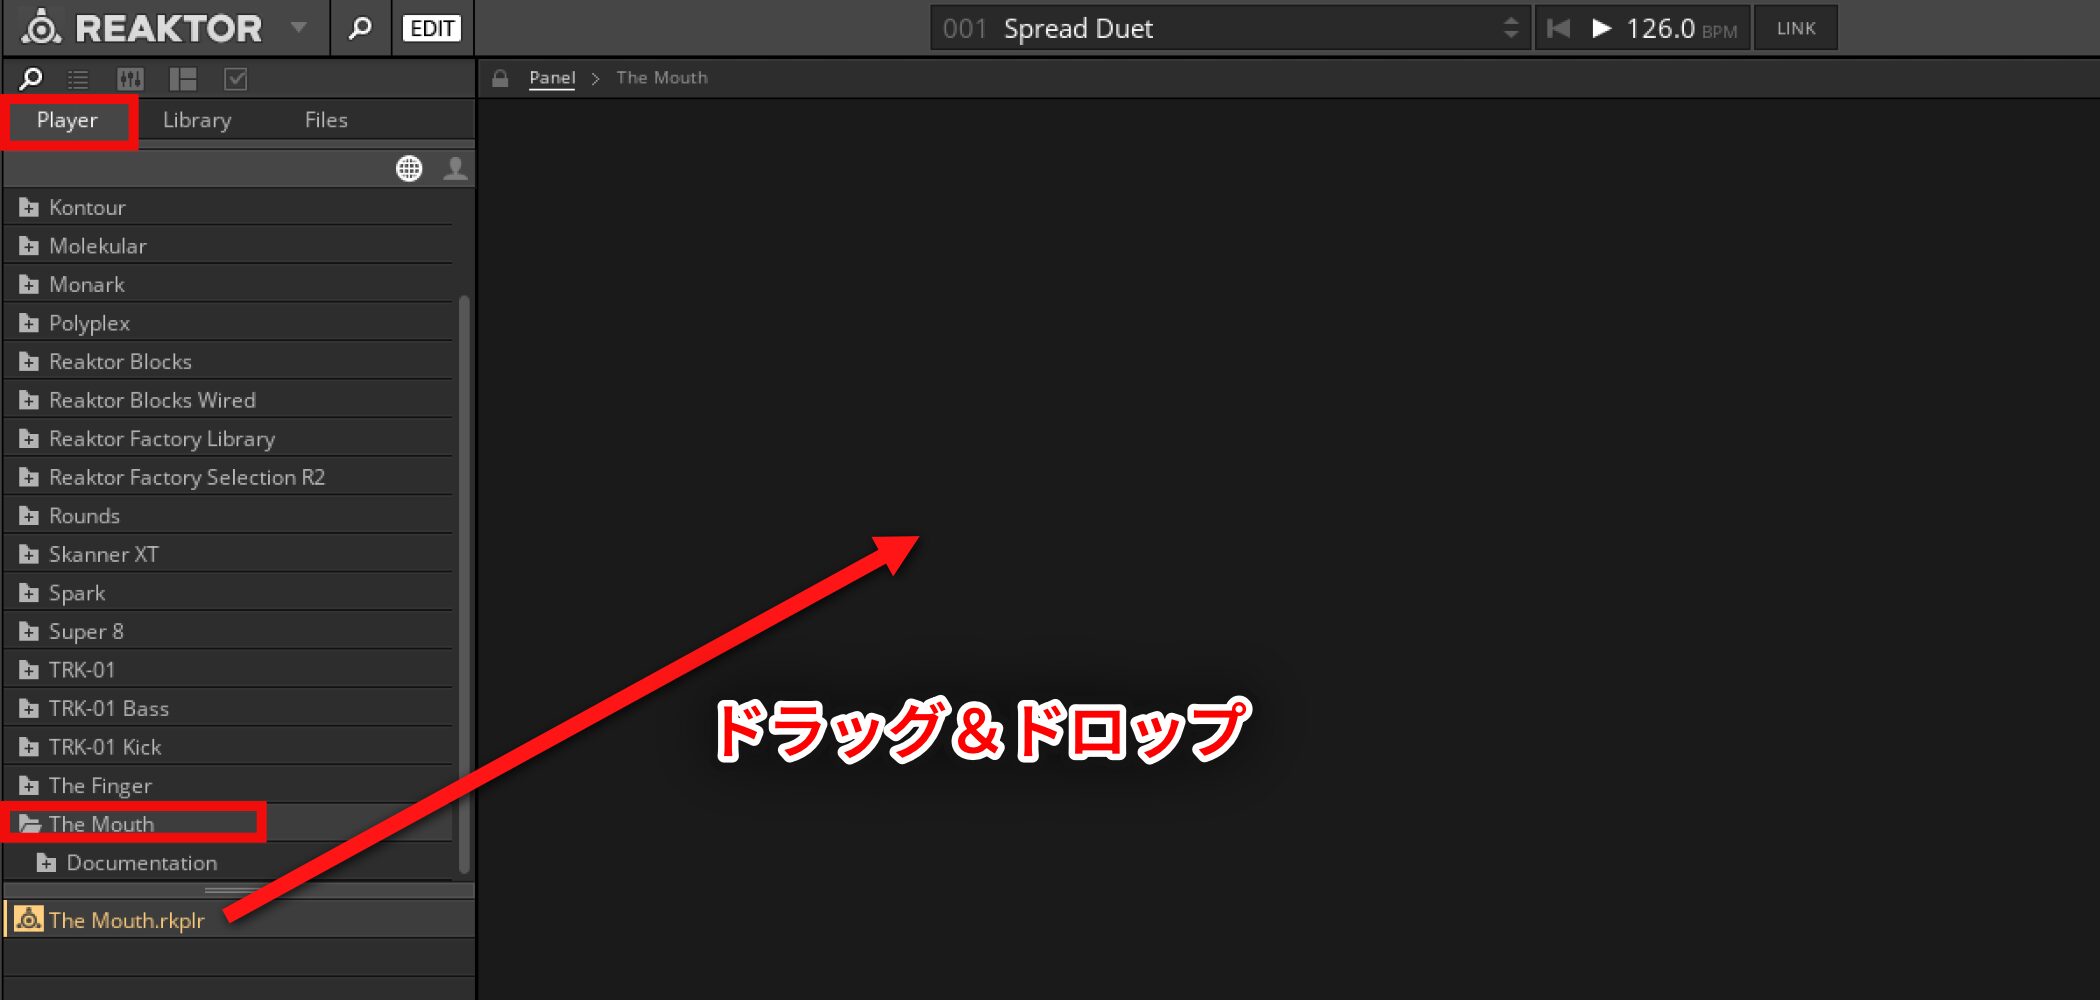Screen dimensions: 2100x1000
Task: Click The Mouth.rkplr ensemble icon
Action: (x=29, y=919)
